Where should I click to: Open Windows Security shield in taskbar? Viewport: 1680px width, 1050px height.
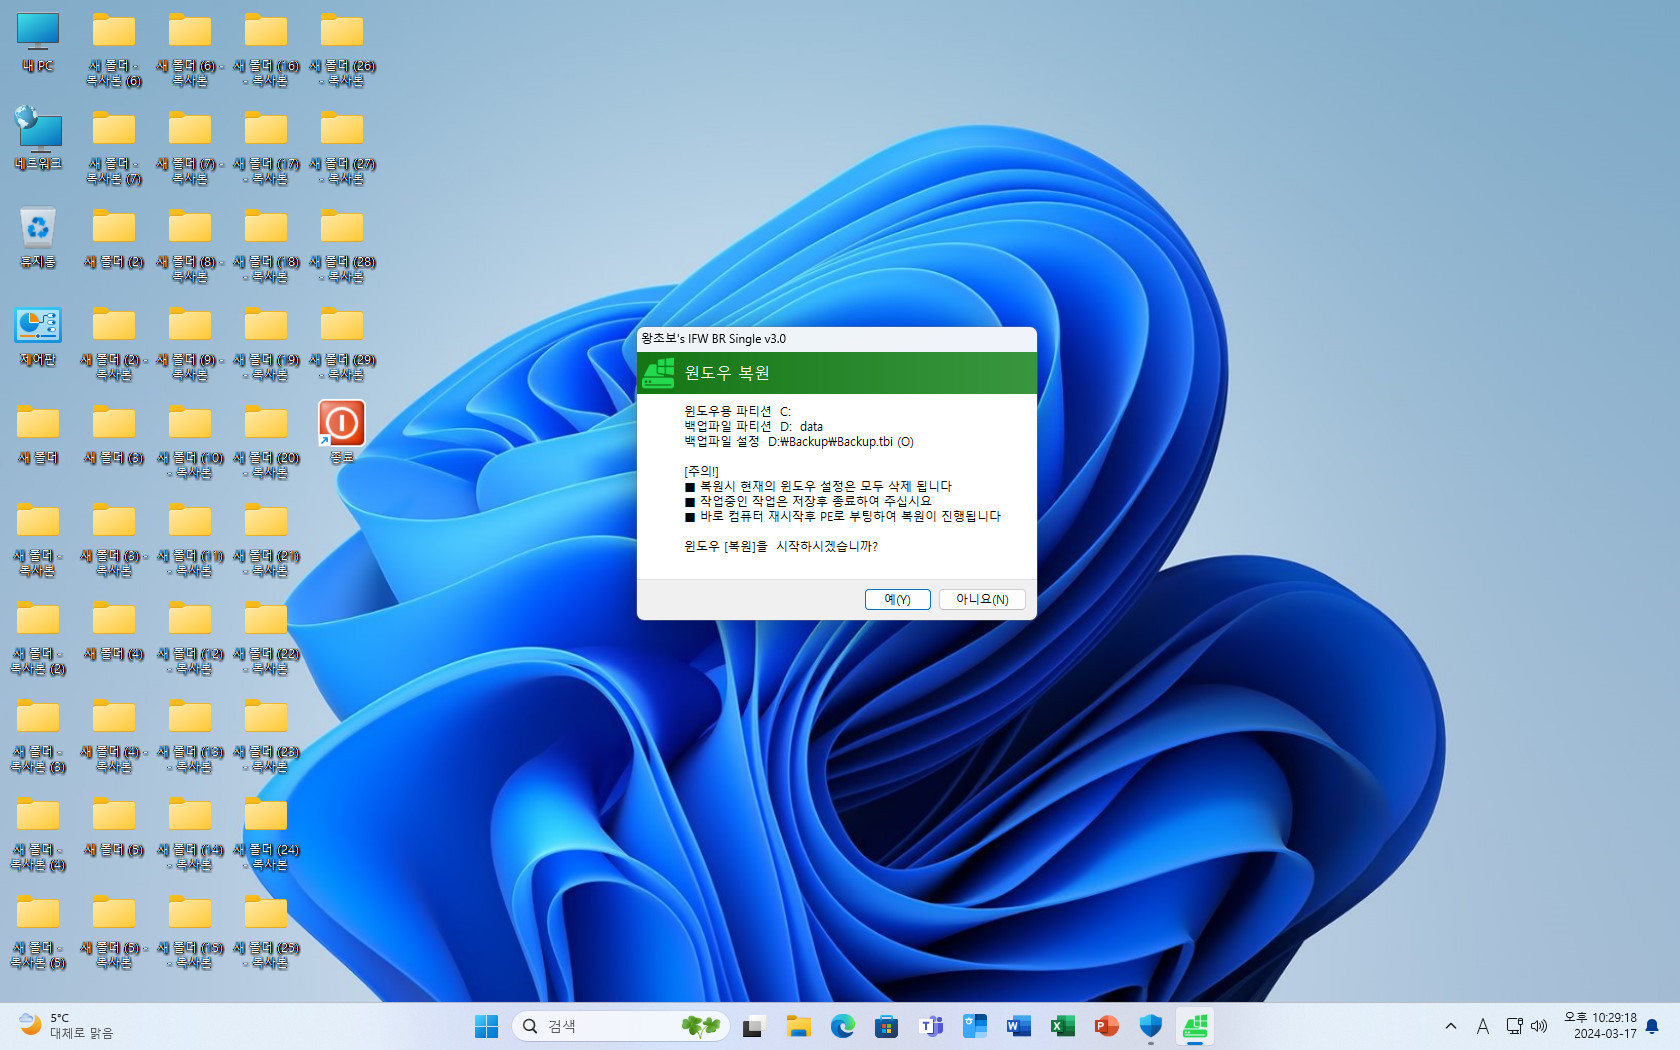tap(1150, 1026)
